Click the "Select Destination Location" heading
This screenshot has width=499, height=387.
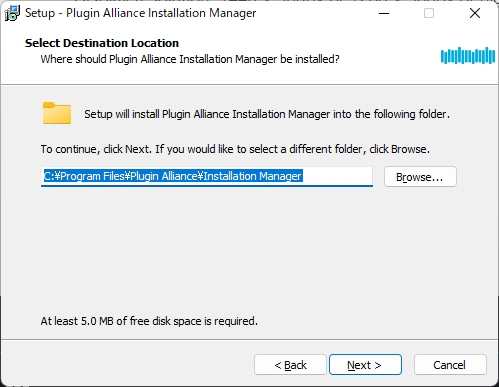pyautogui.click(x=102, y=43)
